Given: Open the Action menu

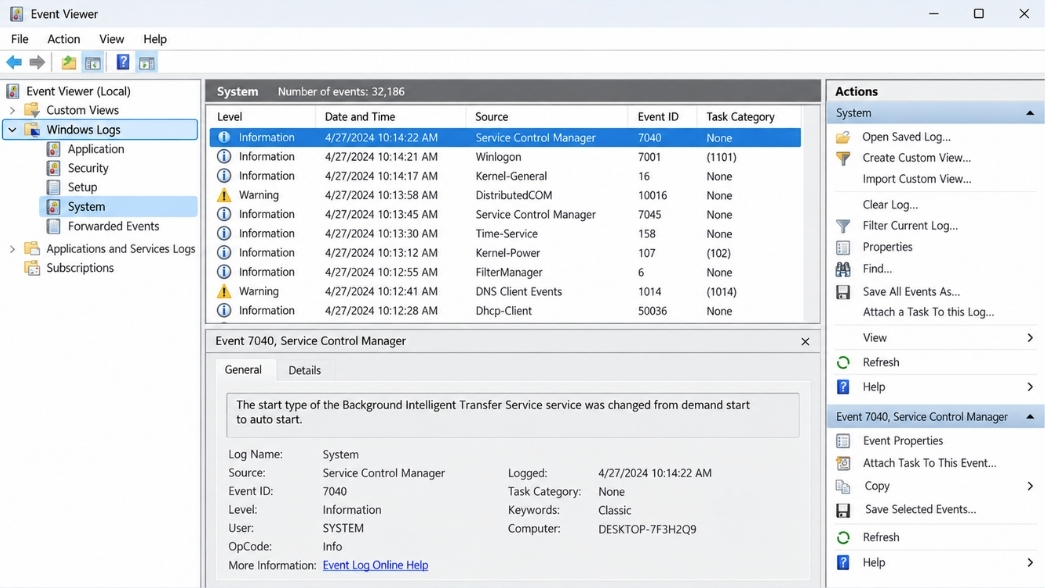Looking at the screenshot, I should pyautogui.click(x=63, y=39).
